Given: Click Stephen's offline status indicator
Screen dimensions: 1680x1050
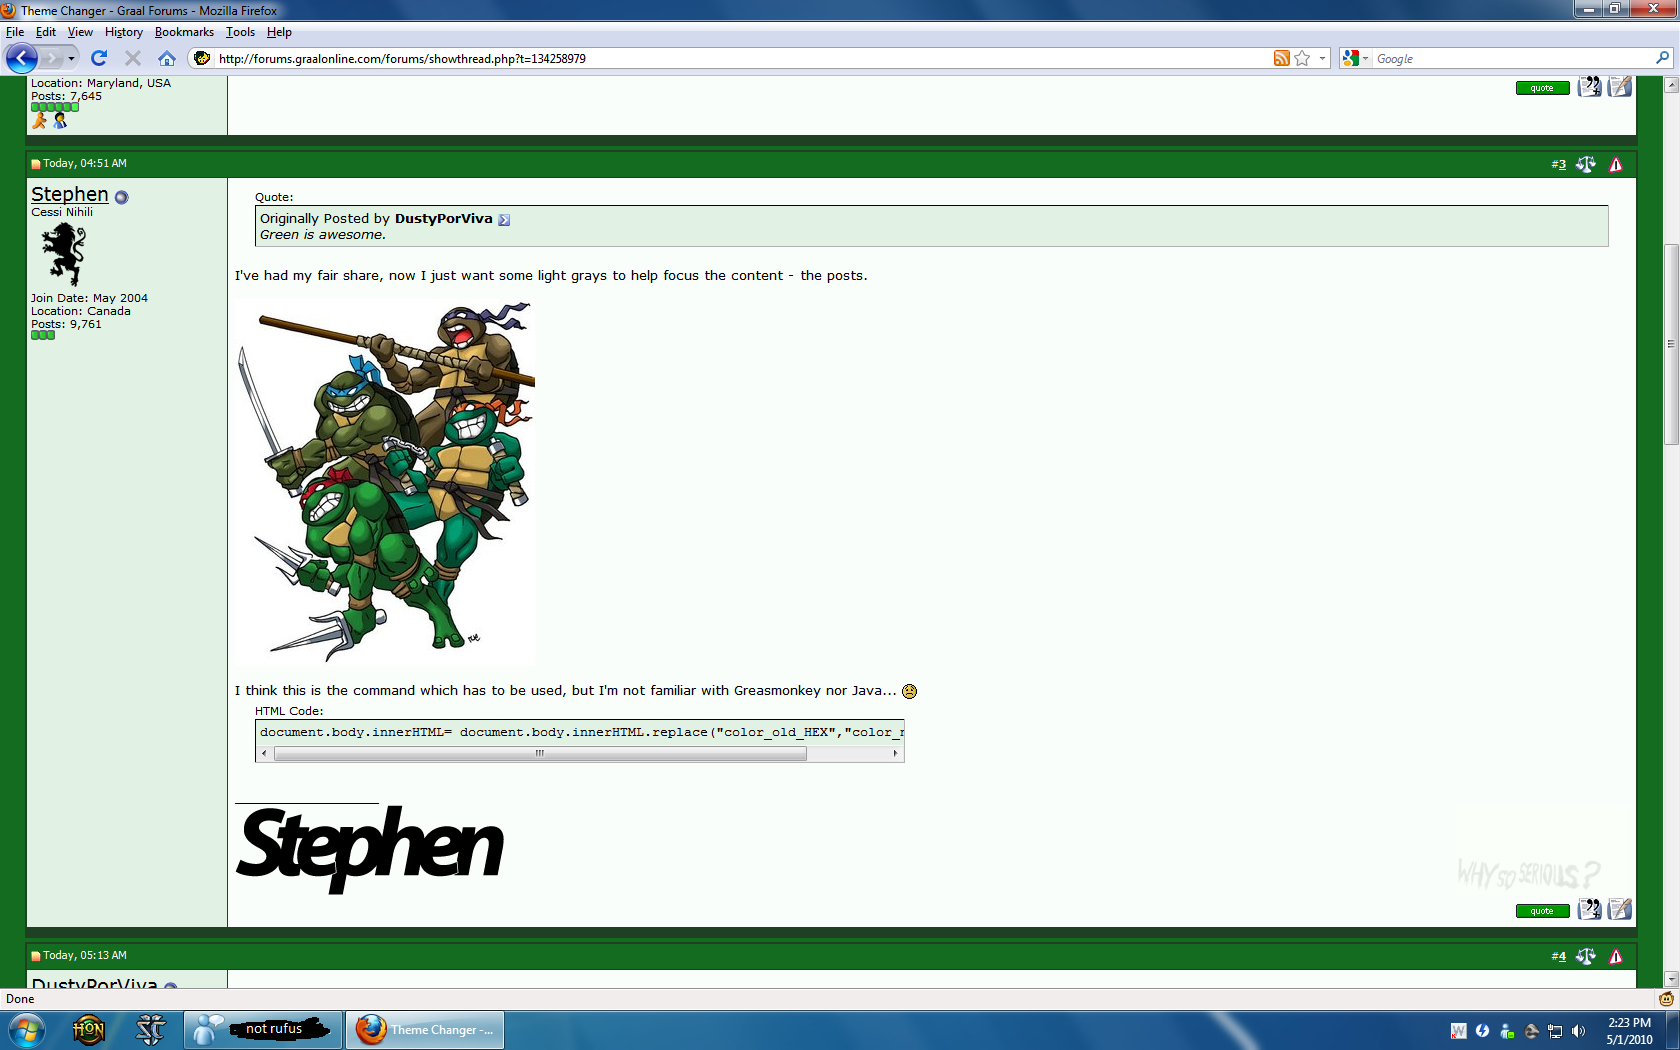Looking at the screenshot, I should [122, 197].
